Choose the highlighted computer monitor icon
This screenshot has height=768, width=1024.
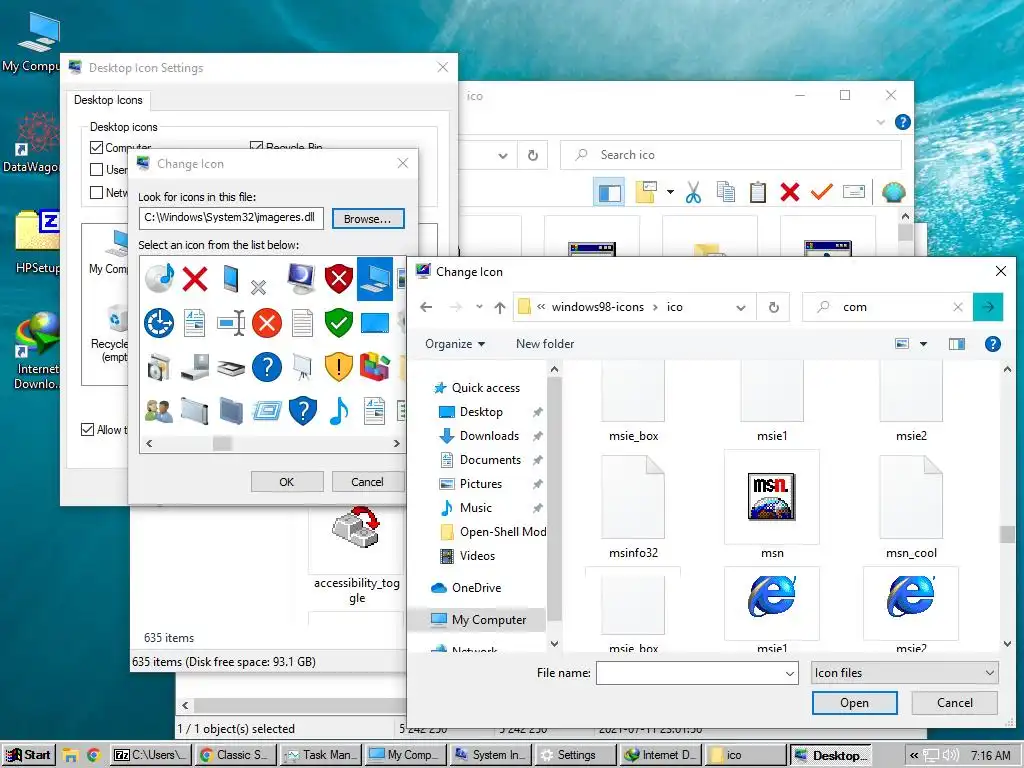pyautogui.click(x=375, y=279)
